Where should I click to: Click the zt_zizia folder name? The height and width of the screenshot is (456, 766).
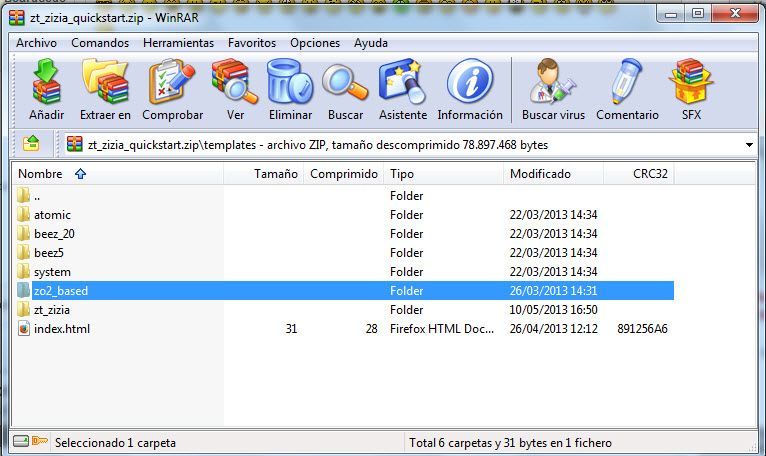coord(52,310)
